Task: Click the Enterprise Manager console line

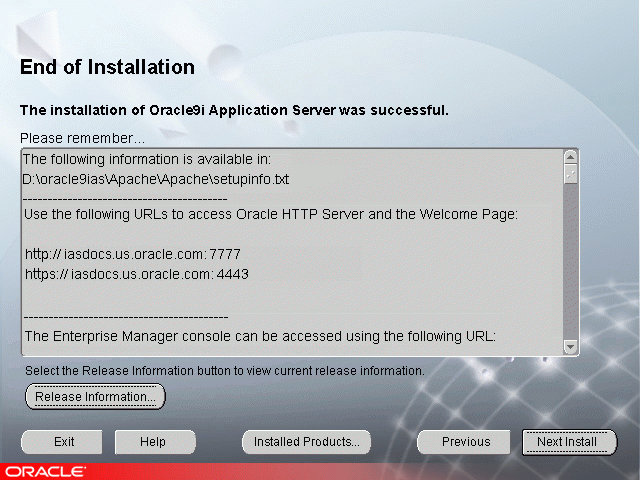Action: 260,336
